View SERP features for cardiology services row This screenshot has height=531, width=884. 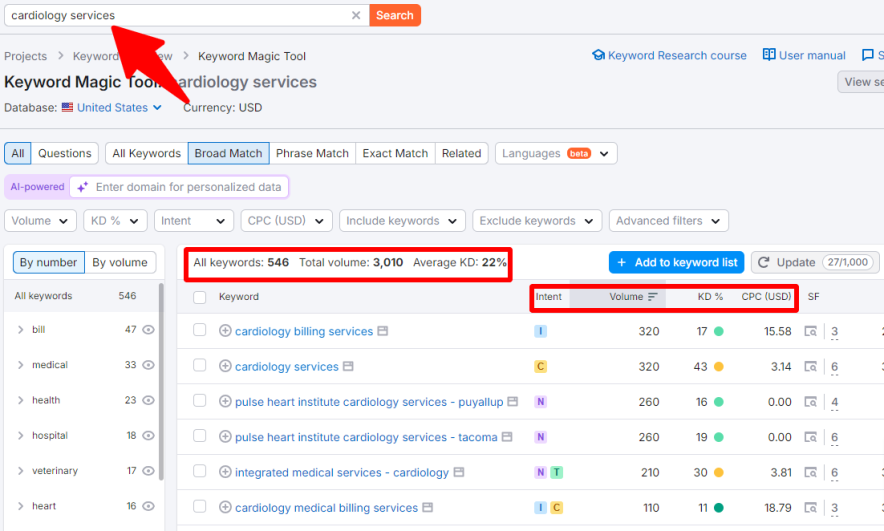click(x=811, y=367)
